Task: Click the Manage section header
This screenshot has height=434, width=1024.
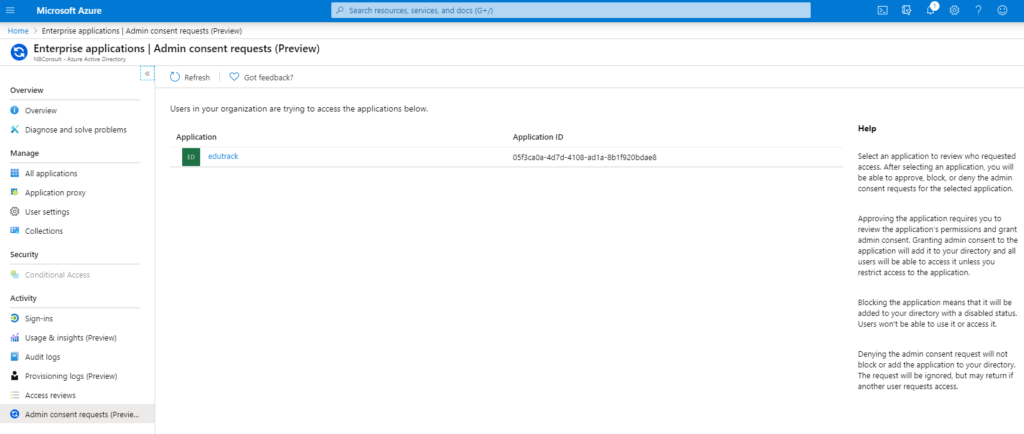Action: click(25, 153)
